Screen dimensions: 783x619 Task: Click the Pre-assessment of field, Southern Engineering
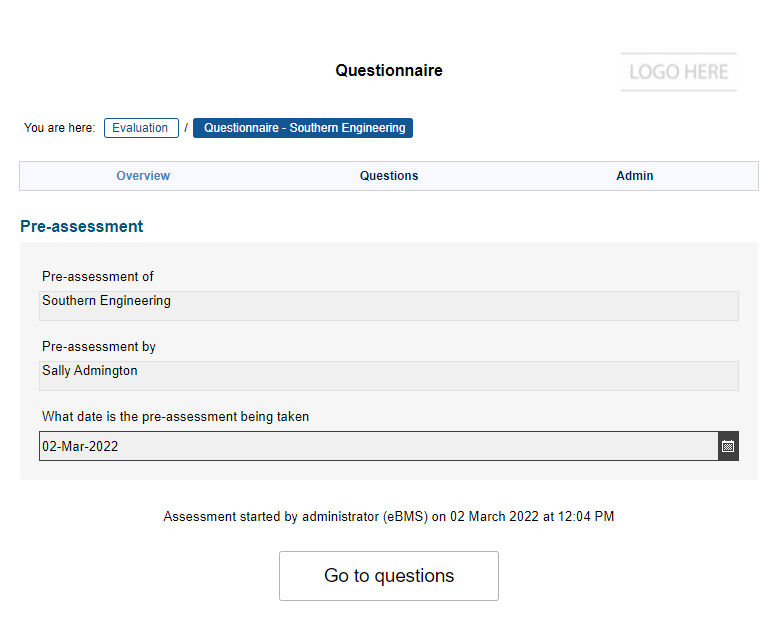pyautogui.click(x=389, y=306)
